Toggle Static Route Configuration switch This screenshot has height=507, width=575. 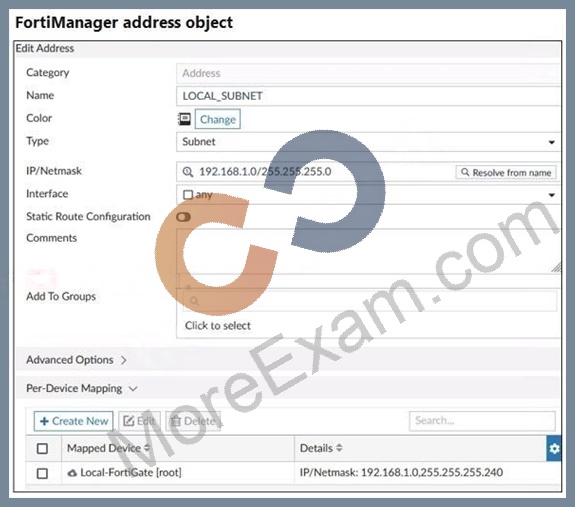pyautogui.click(x=183, y=217)
